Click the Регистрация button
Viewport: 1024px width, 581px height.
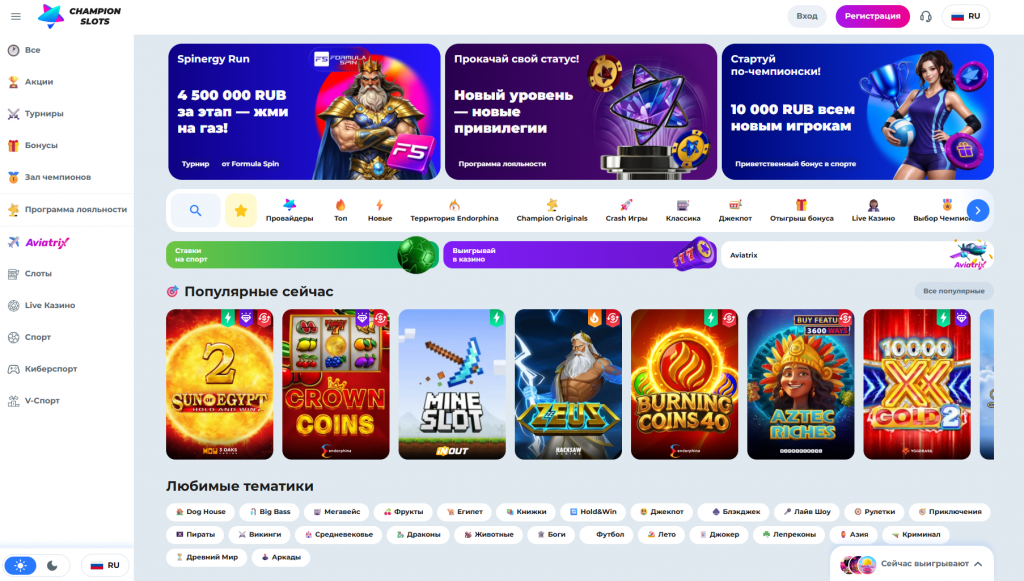click(872, 16)
